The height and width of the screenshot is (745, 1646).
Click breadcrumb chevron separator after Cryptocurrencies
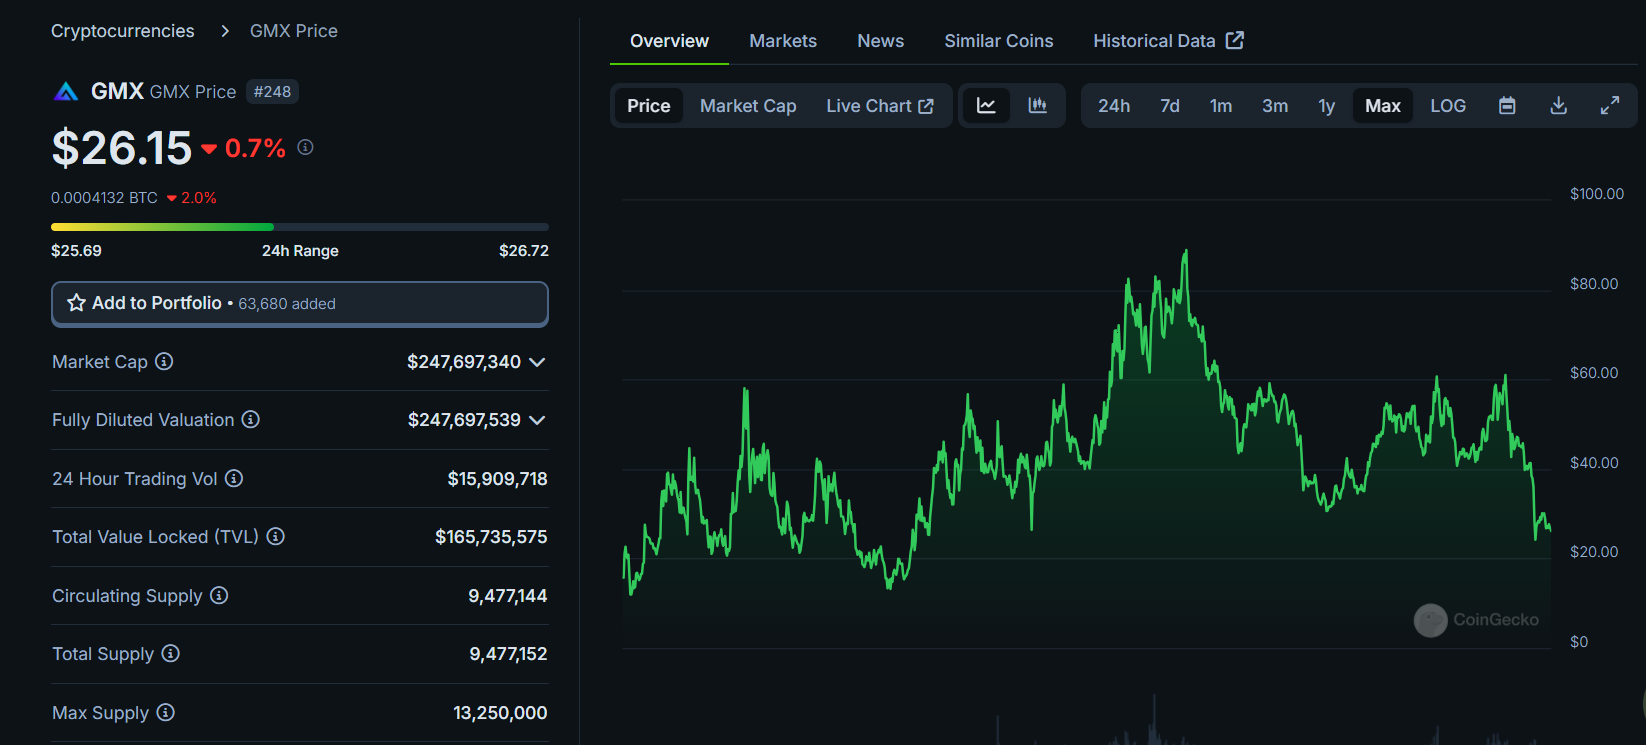coord(225,31)
